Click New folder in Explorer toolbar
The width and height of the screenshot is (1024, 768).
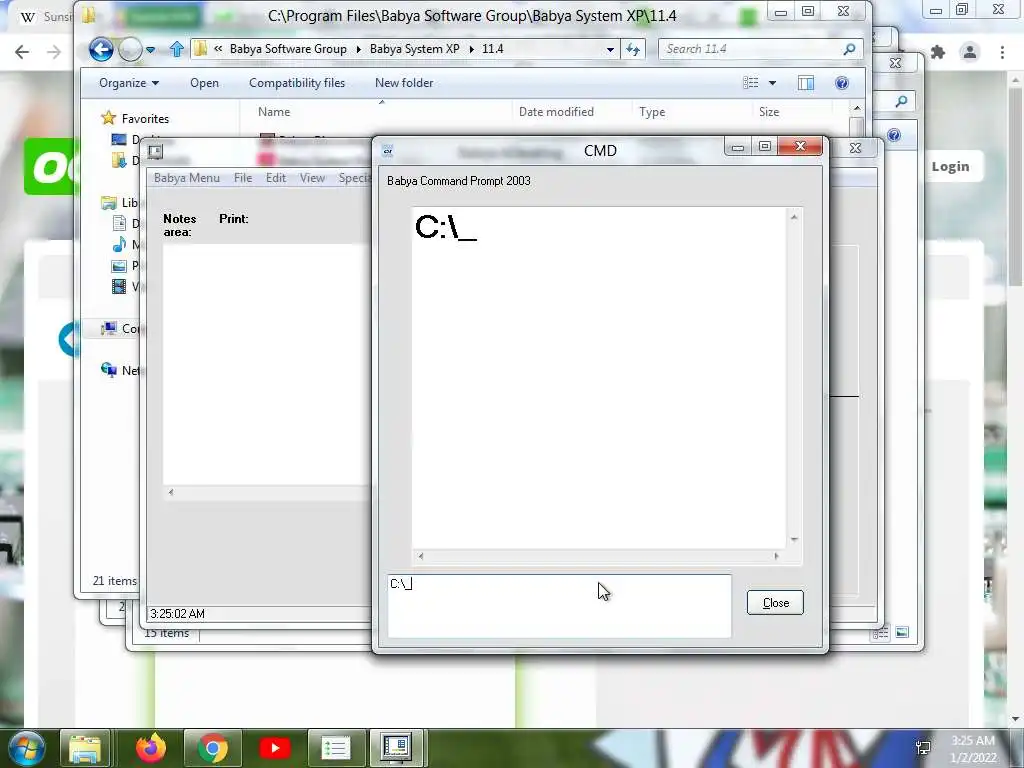(x=404, y=83)
